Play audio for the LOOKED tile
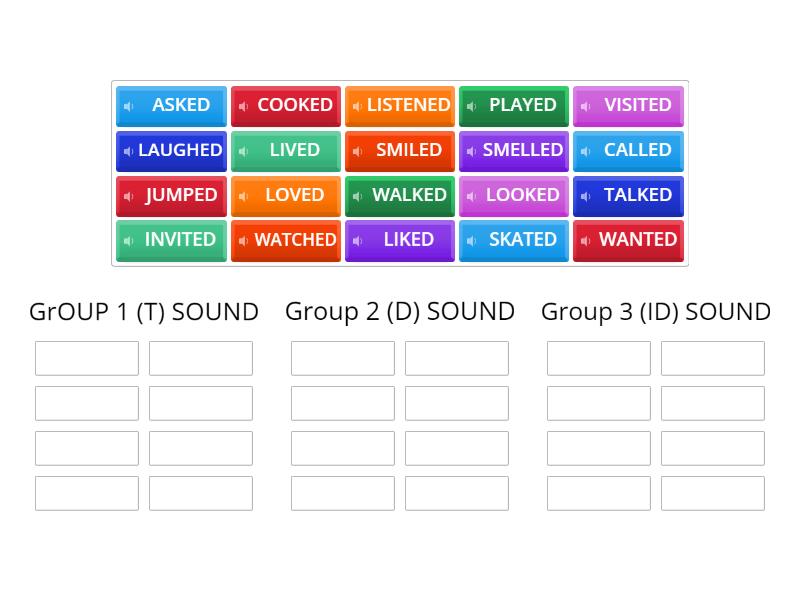The width and height of the screenshot is (800, 600). 471,196
